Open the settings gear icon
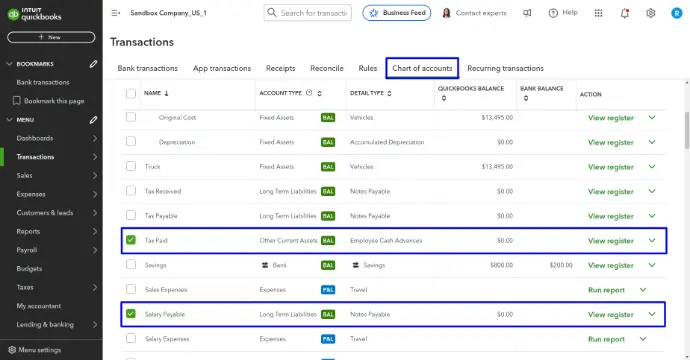690x360 pixels. pos(650,13)
